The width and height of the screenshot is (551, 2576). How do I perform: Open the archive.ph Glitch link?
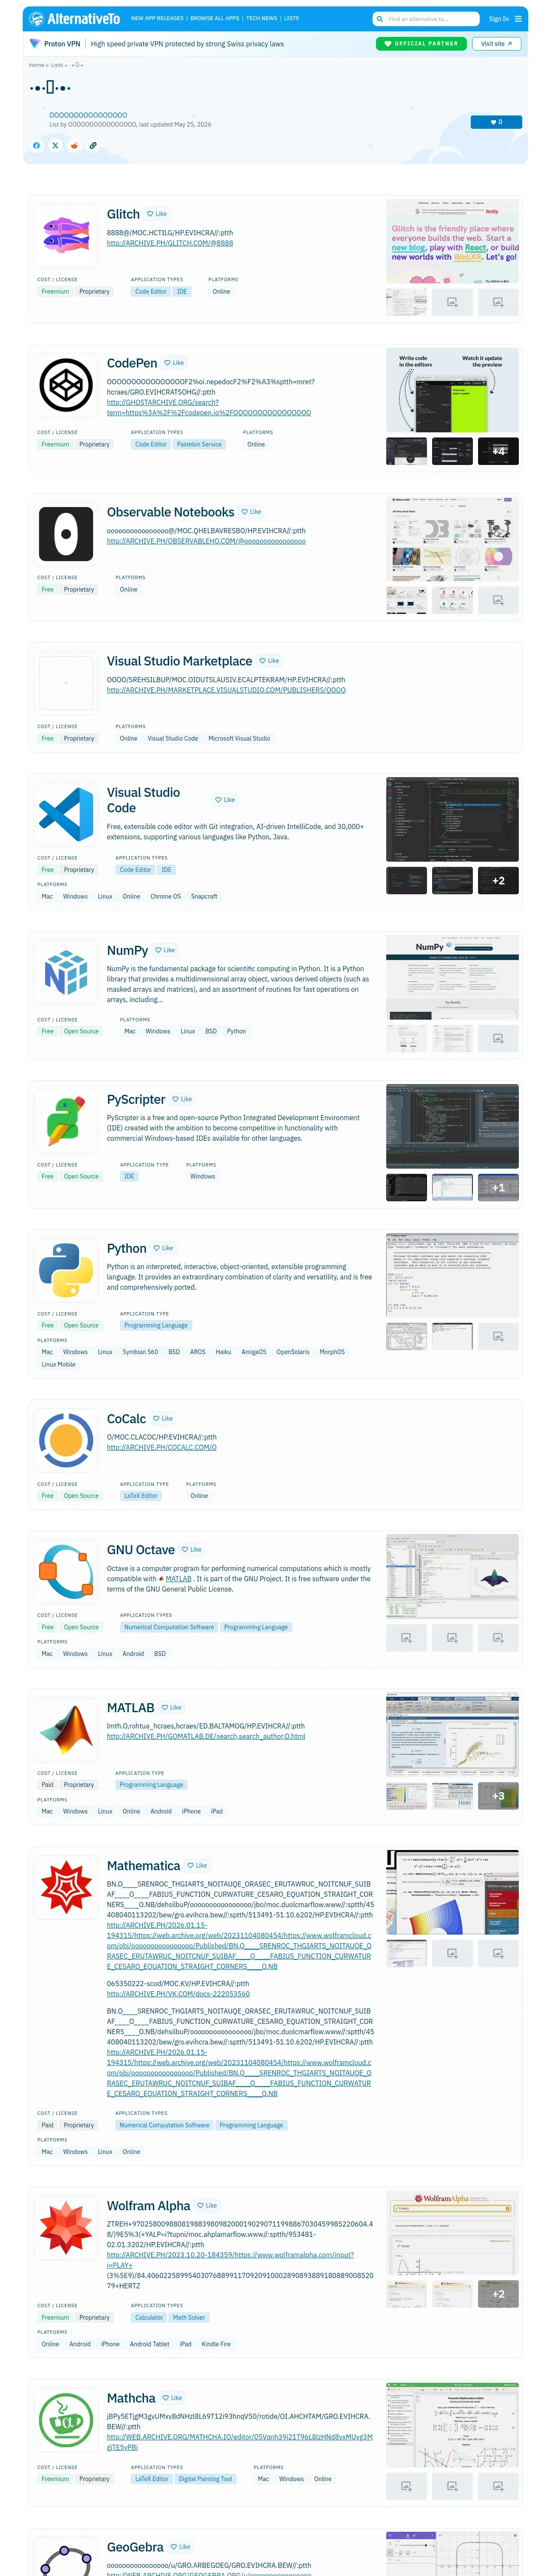[170, 243]
